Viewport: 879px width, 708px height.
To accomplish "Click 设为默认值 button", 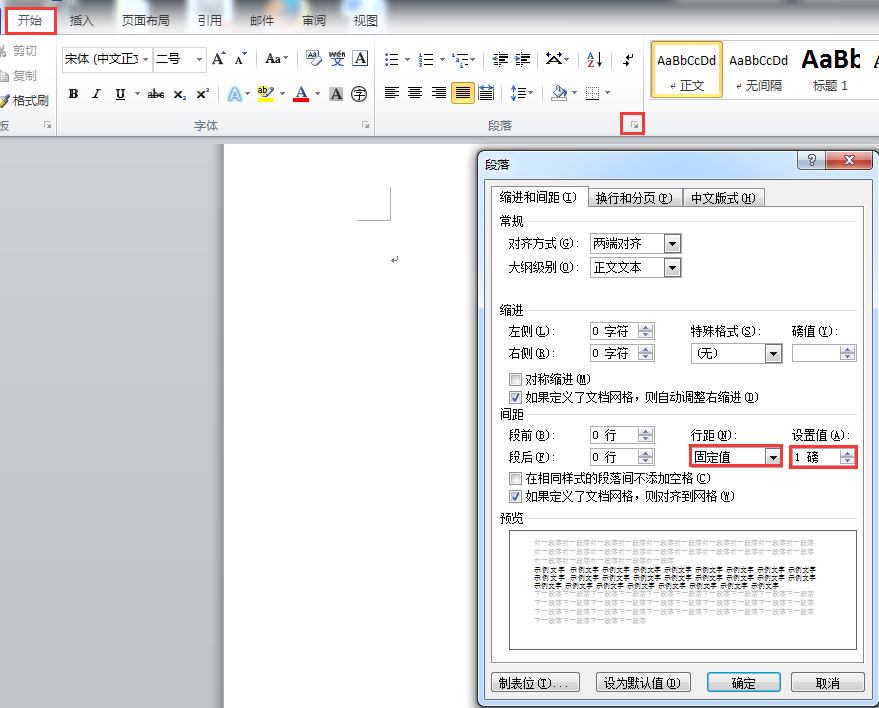I will tap(643, 683).
